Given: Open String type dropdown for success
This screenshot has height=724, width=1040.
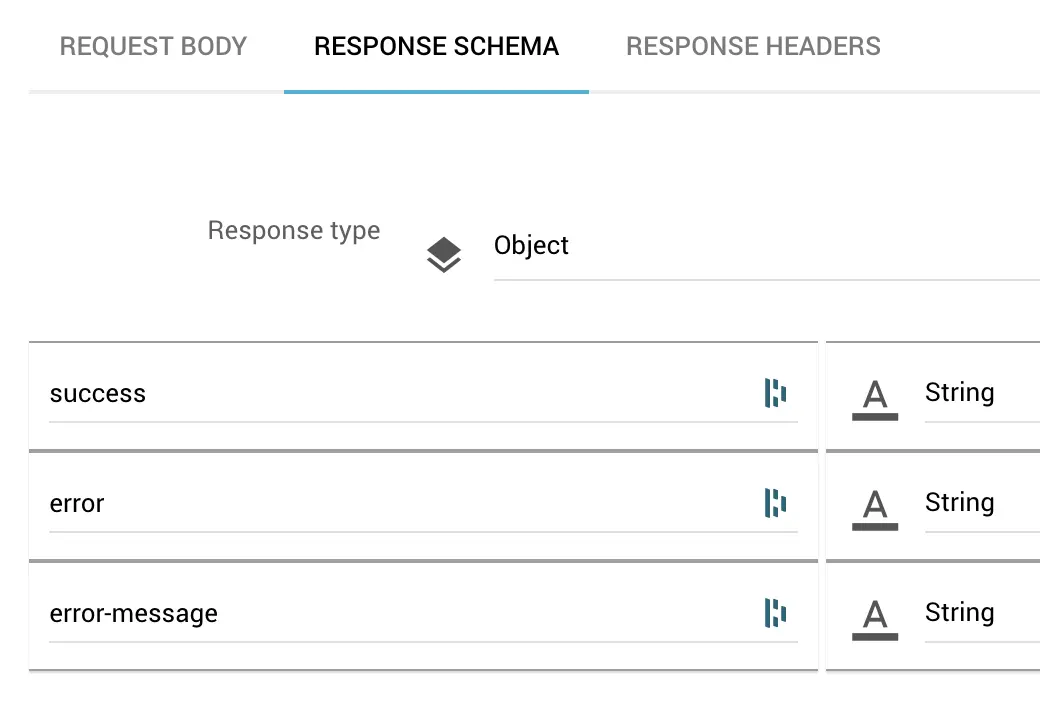Looking at the screenshot, I should (980, 393).
